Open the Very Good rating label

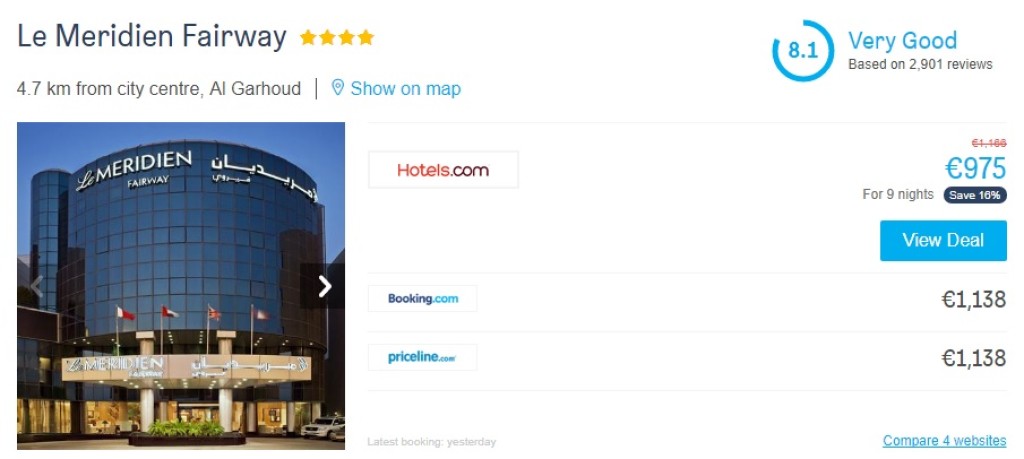[x=903, y=40]
